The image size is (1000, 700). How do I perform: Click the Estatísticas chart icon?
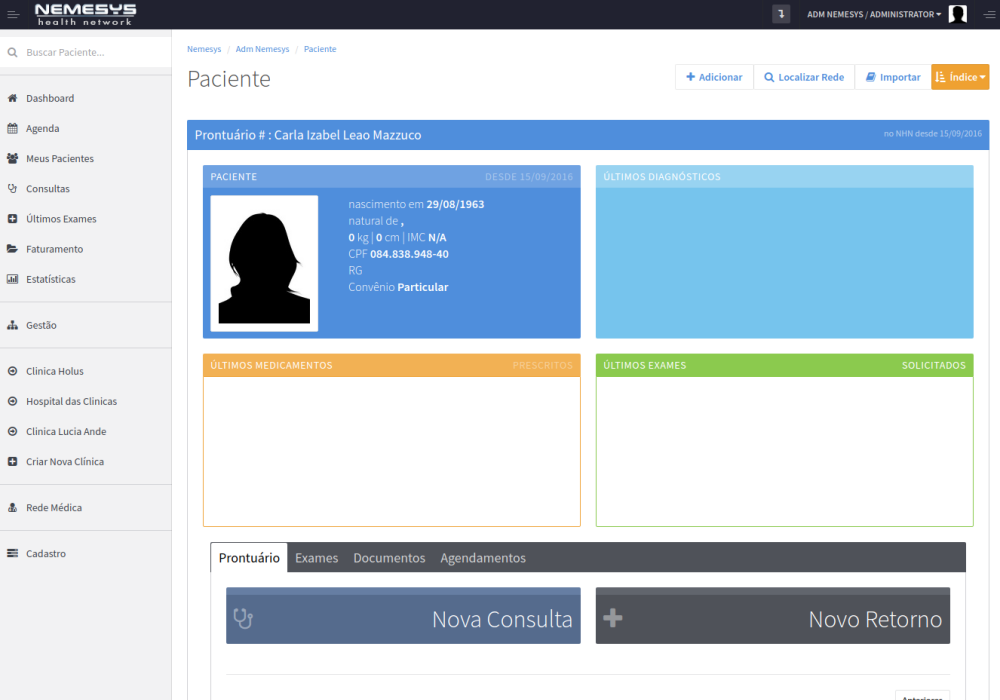(x=12, y=279)
